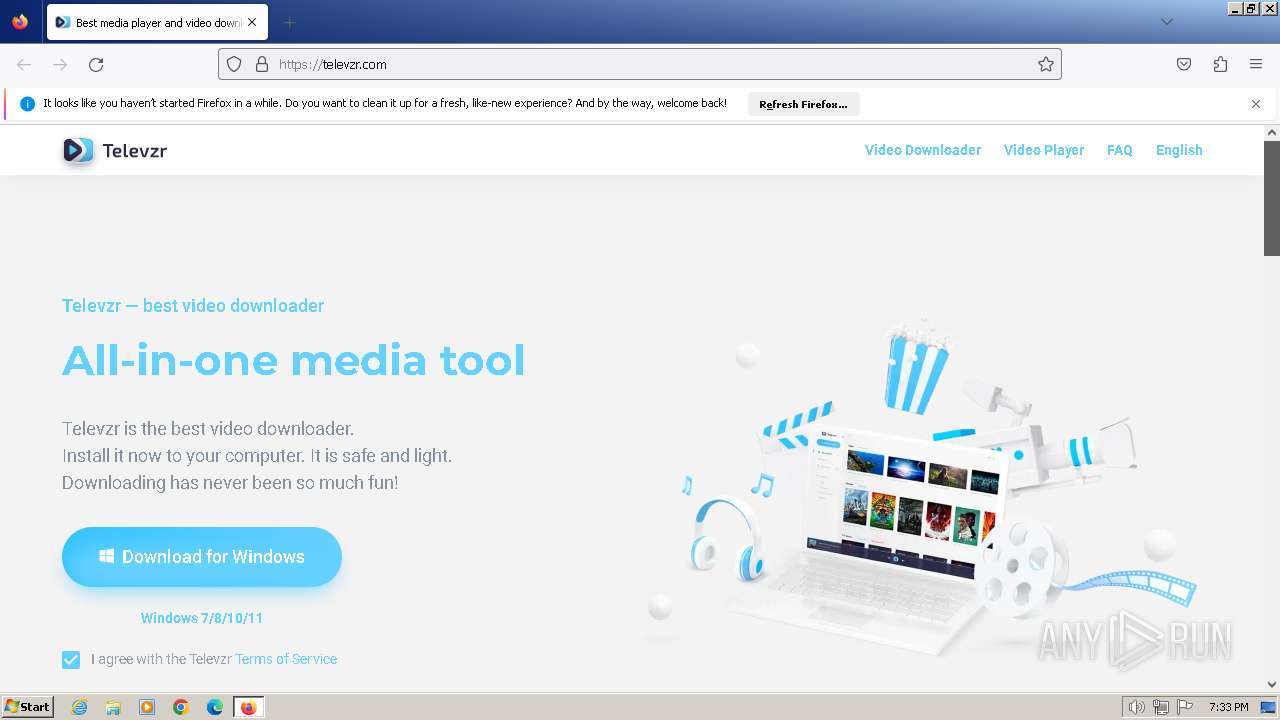
Task: Open the Save to Pocket icon
Action: click(1184, 64)
